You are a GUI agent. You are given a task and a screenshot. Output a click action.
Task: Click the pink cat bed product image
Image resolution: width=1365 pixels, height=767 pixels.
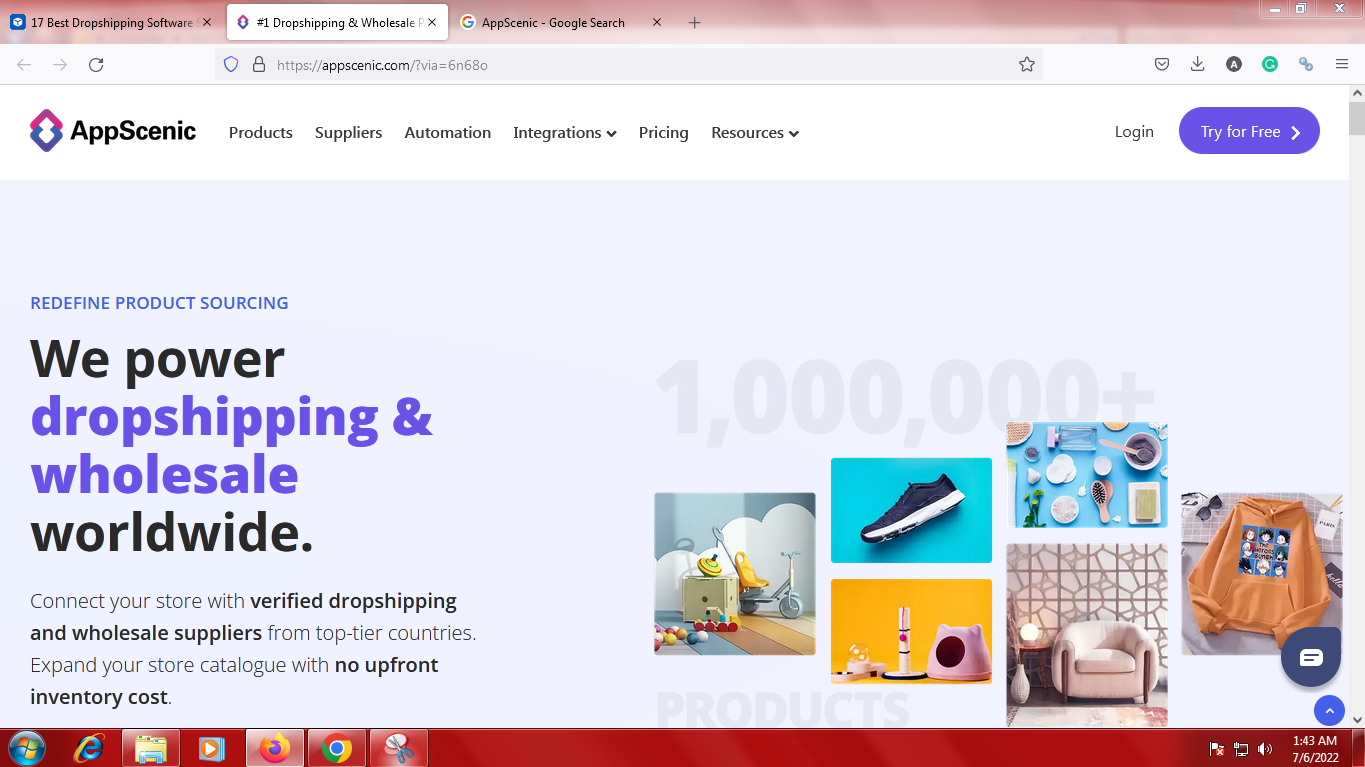911,631
